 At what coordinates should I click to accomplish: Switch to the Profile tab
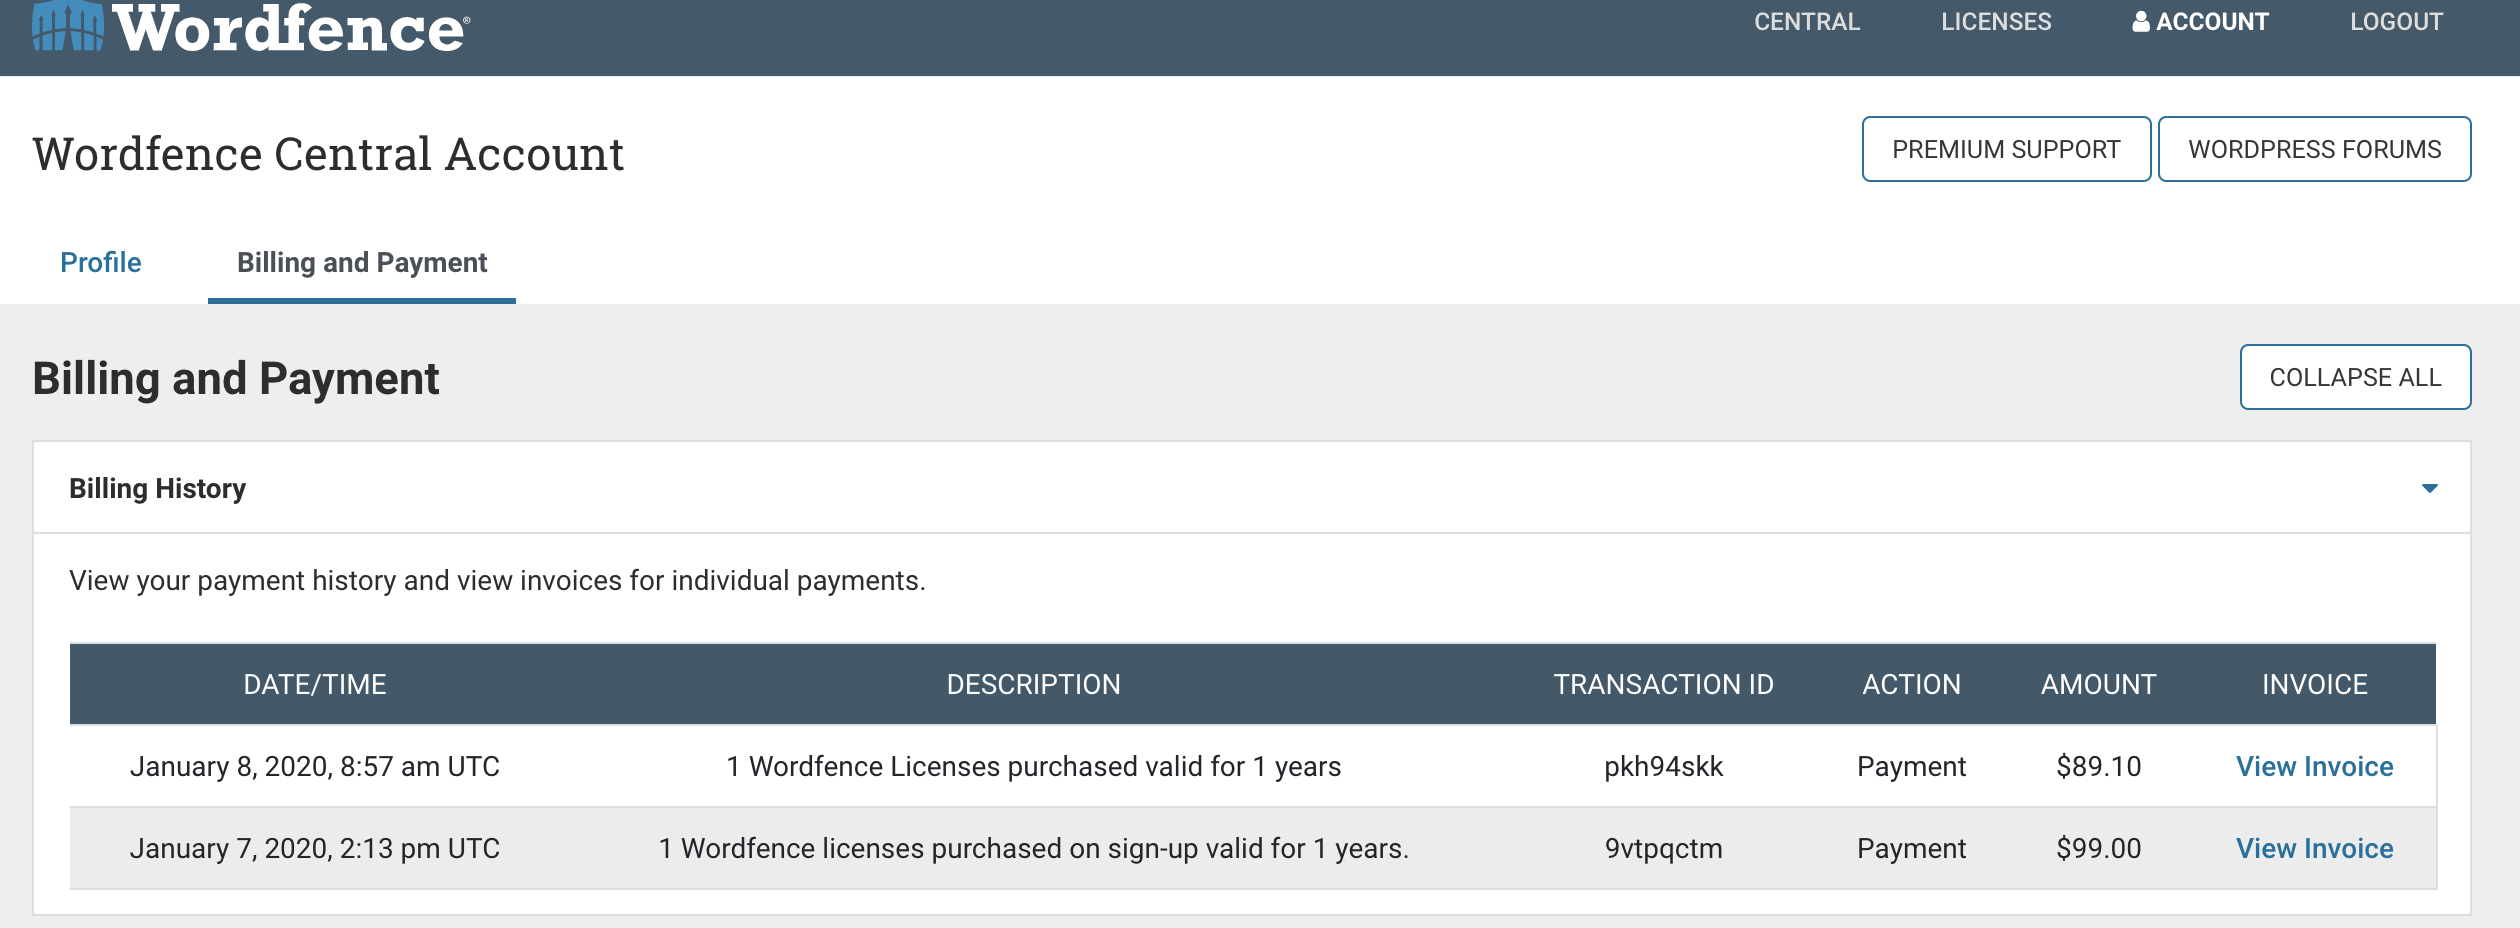pos(101,262)
